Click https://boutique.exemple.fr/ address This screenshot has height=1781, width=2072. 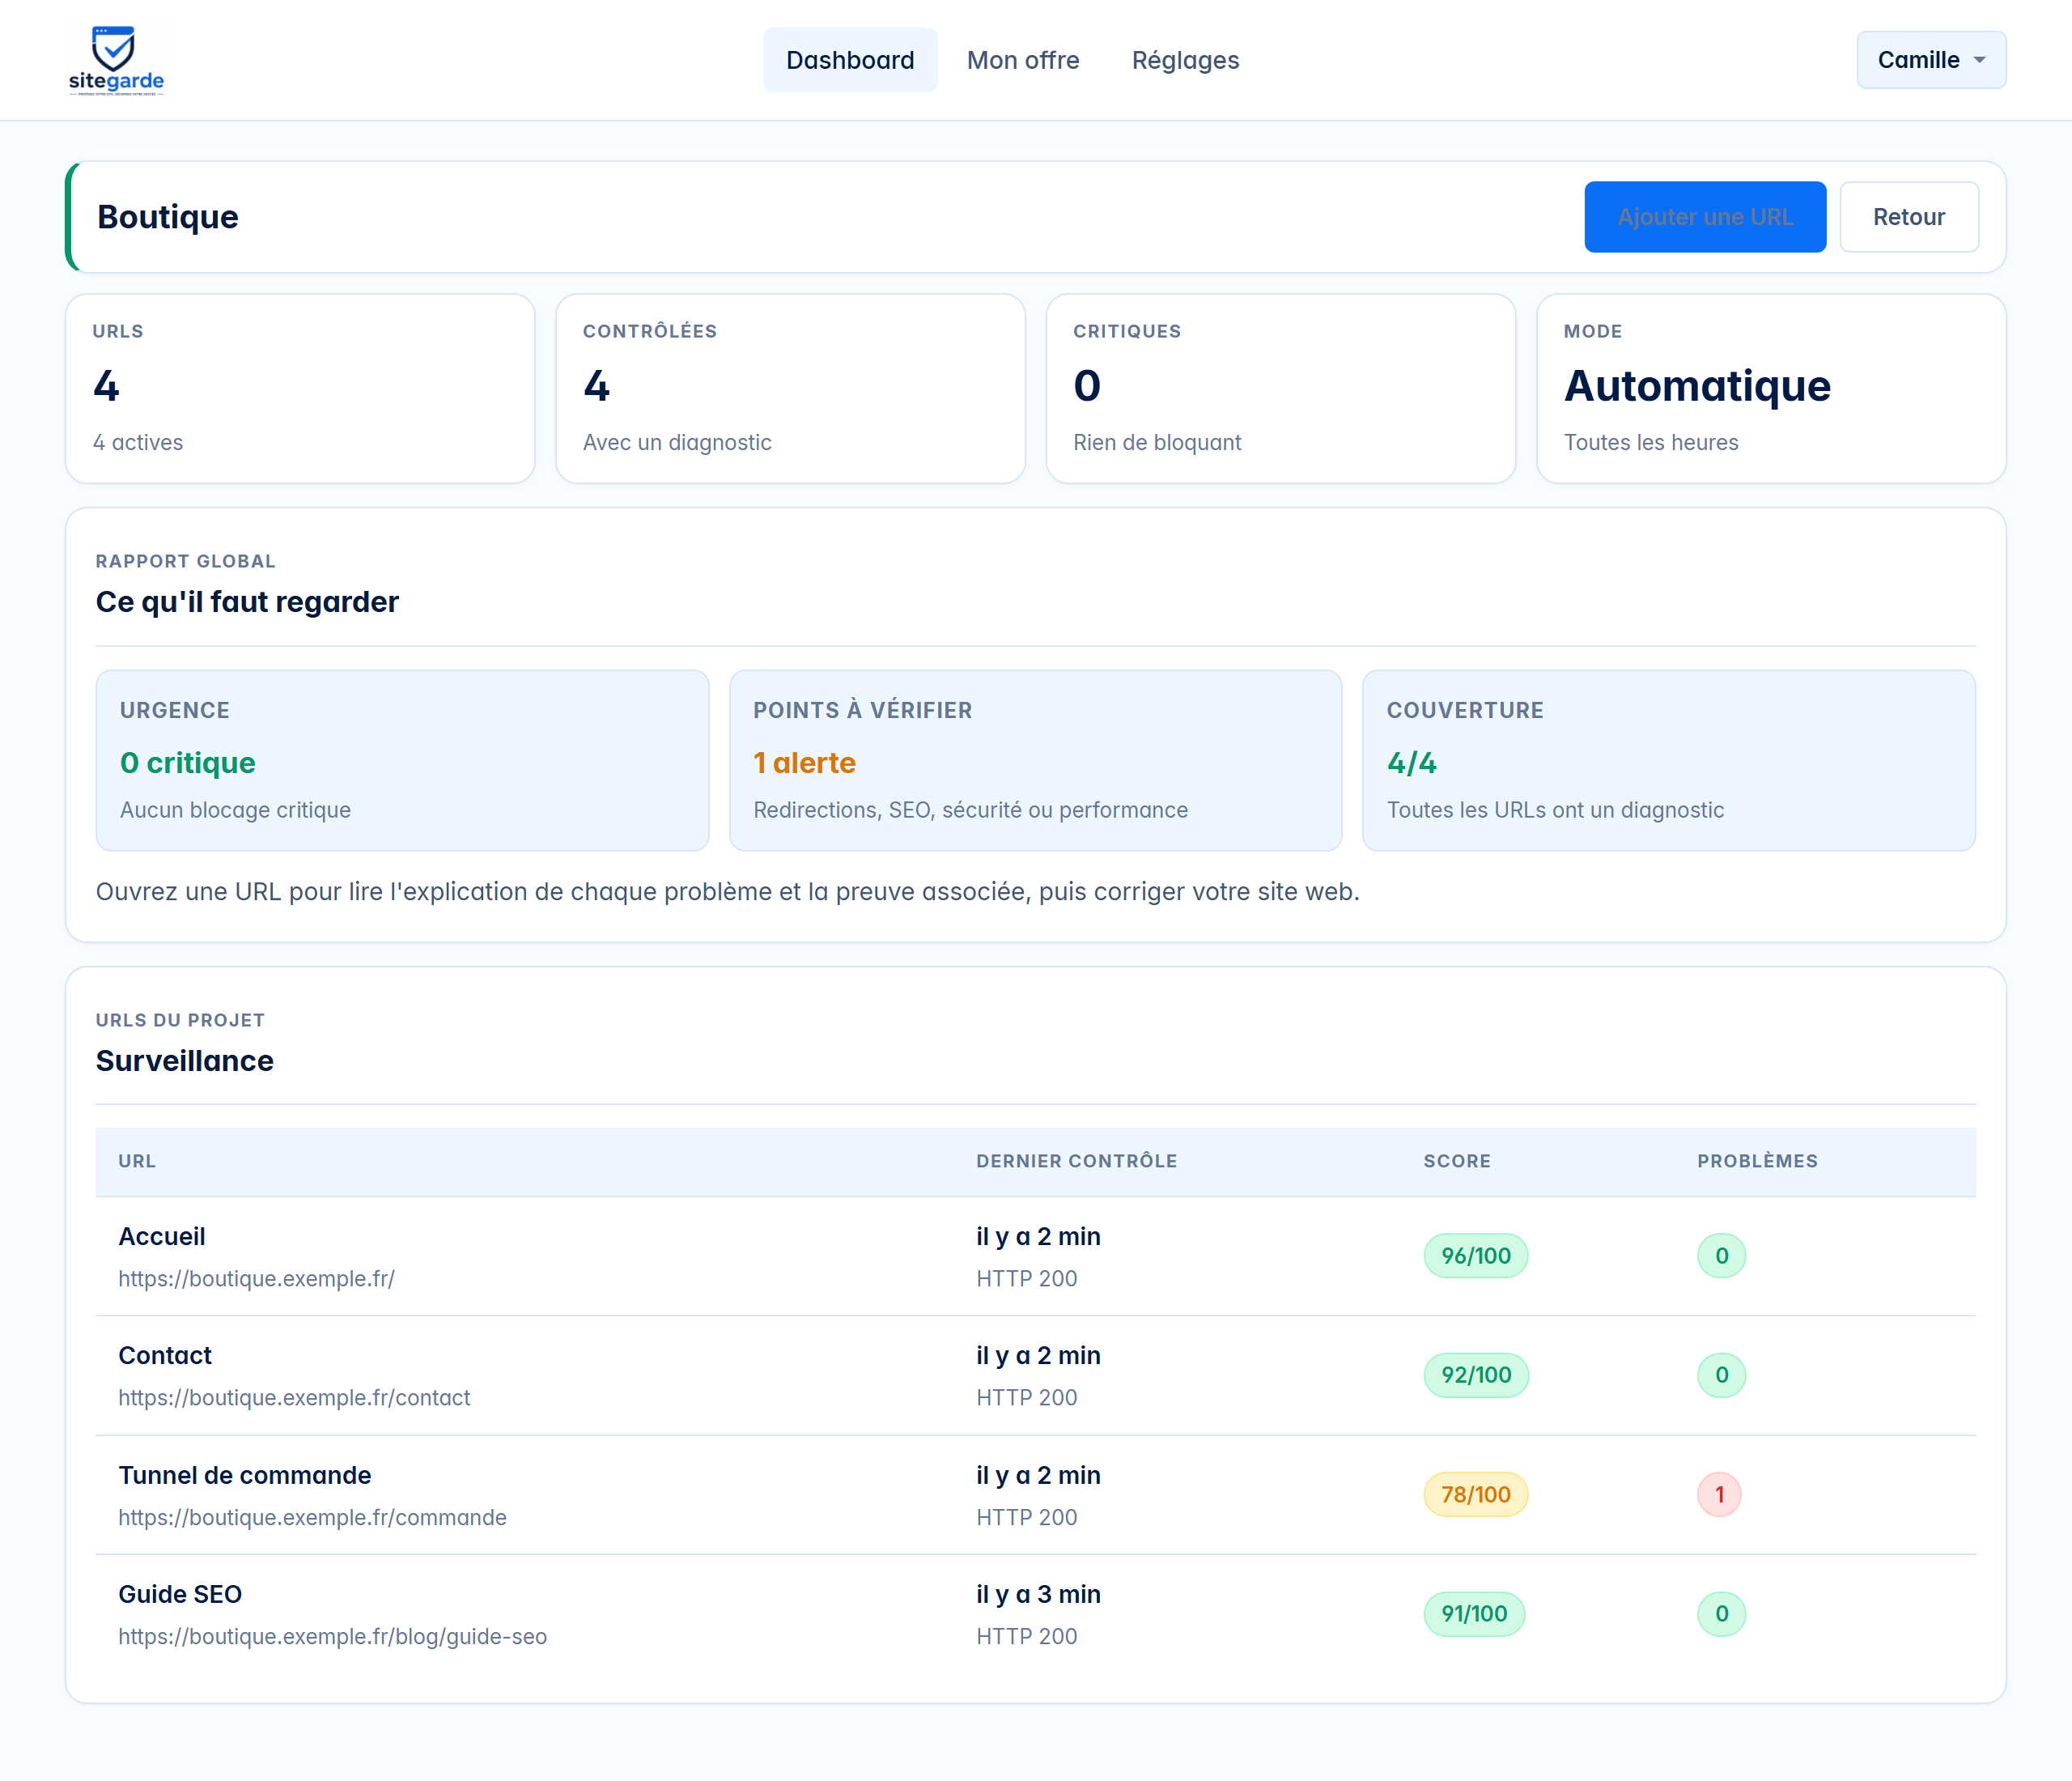[256, 1278]
